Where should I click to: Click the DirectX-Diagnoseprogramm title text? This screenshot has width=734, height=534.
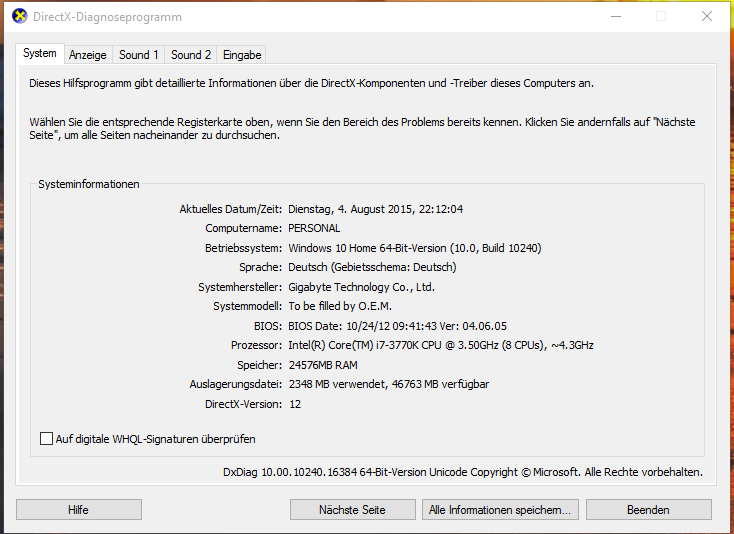pyautogui.click(x=107, y=17)
